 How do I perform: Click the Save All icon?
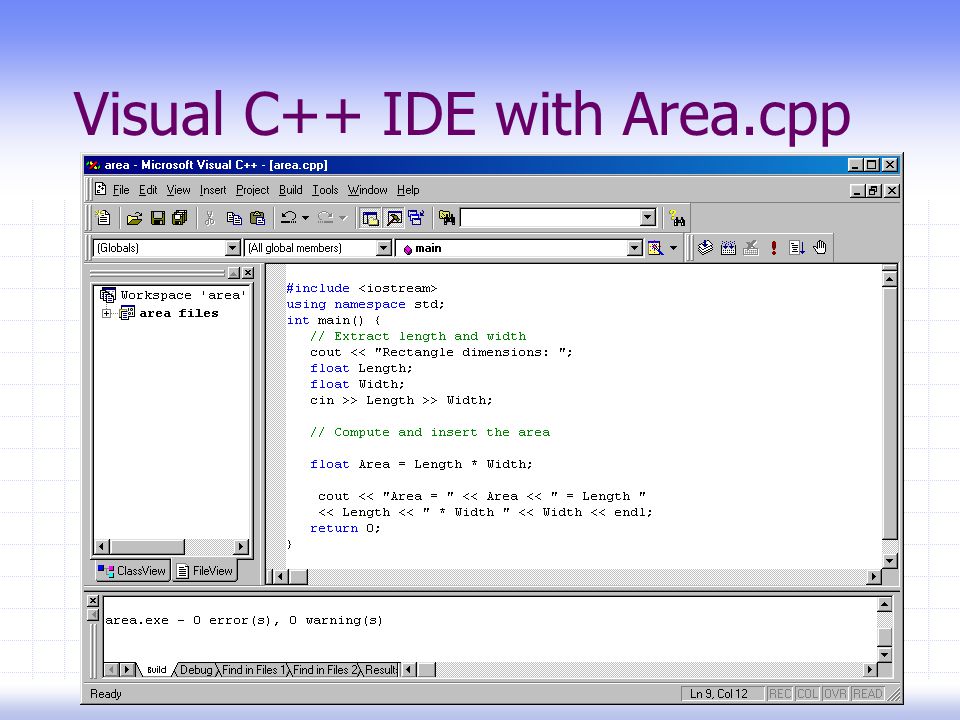179,218
